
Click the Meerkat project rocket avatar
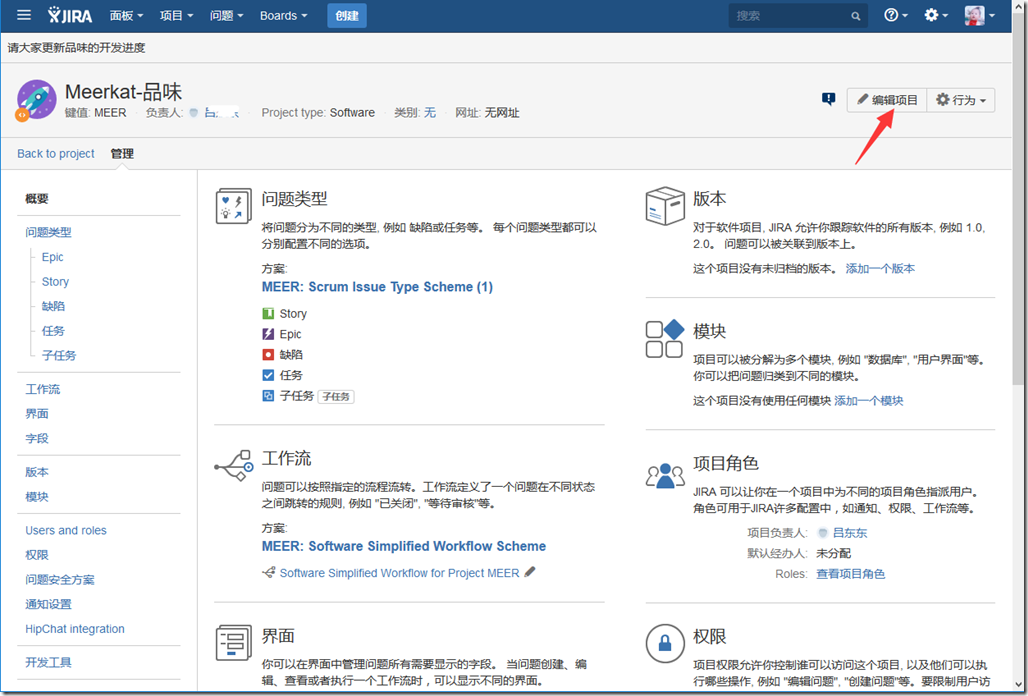36,100
